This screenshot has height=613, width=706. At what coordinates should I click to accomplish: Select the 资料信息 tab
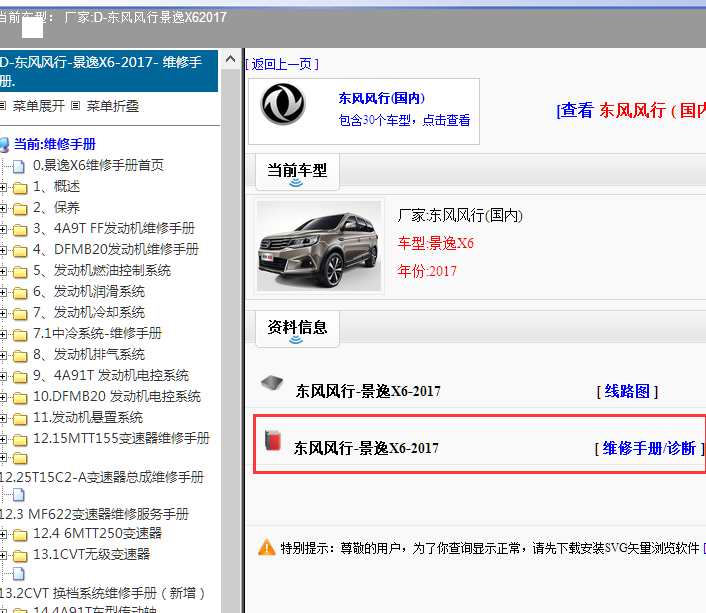click(297, 328)
